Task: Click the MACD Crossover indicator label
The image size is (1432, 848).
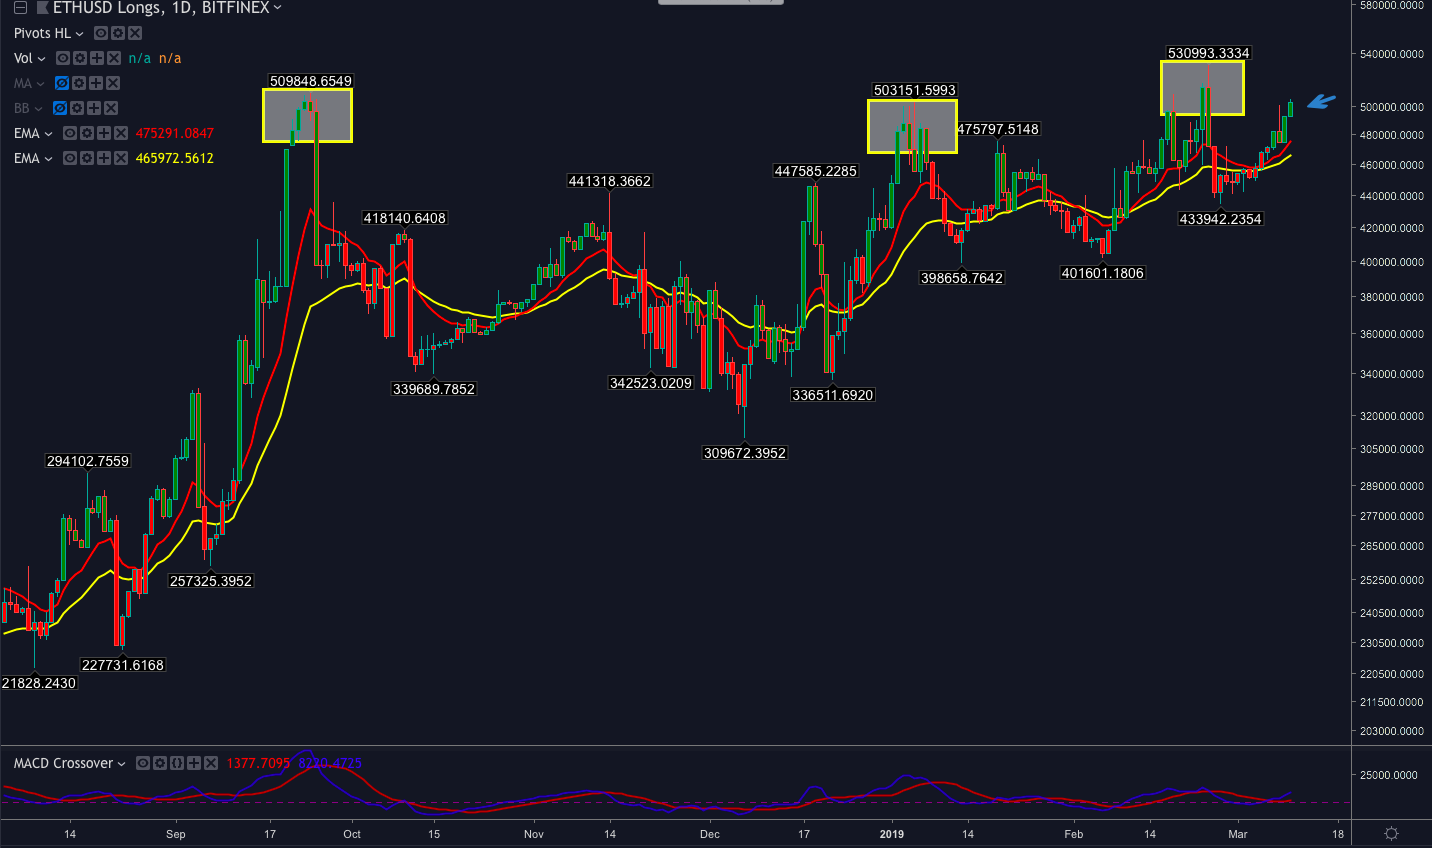Action: [63, 763]
